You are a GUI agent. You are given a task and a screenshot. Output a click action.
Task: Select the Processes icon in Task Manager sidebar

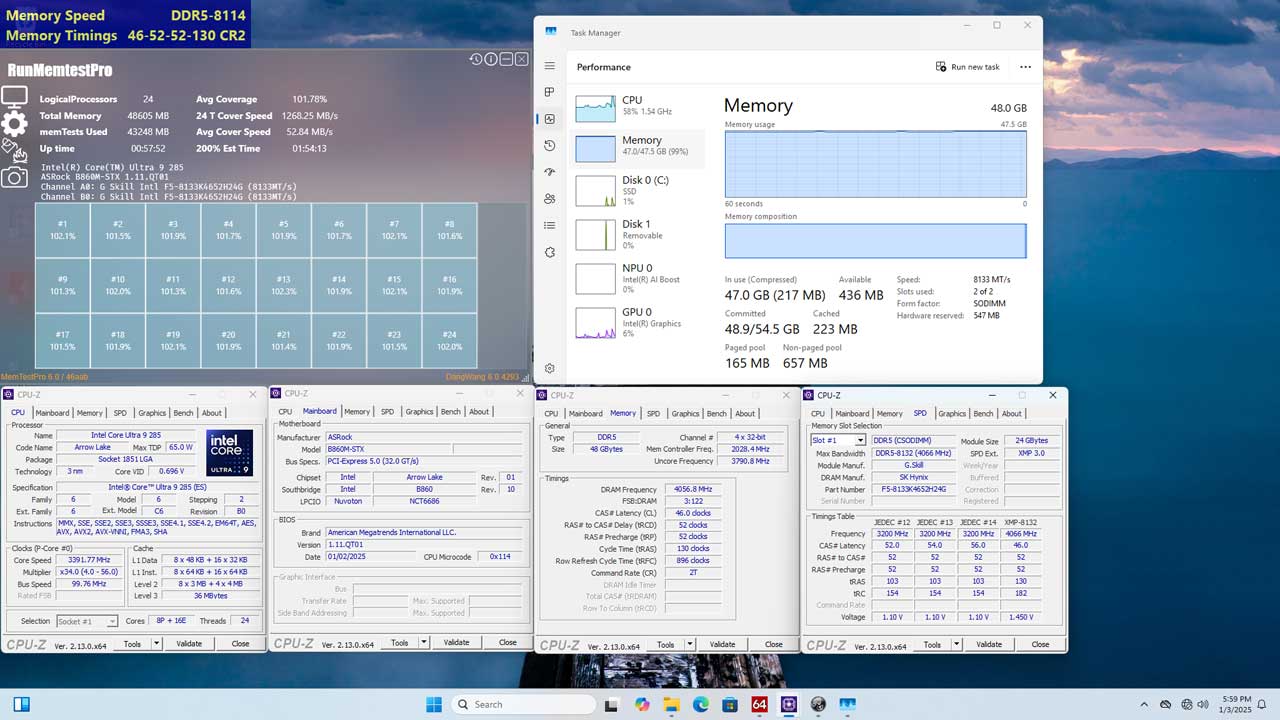click(549, 92)
